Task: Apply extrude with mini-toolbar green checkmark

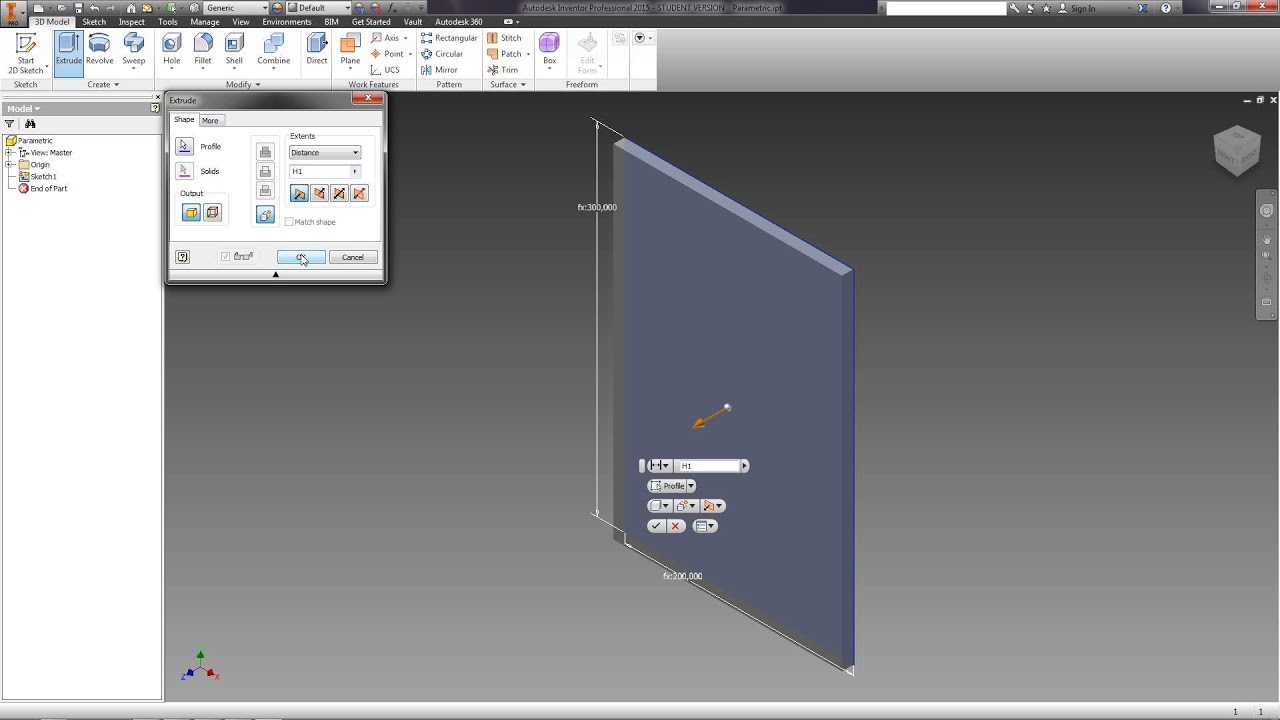Action: 656,526
